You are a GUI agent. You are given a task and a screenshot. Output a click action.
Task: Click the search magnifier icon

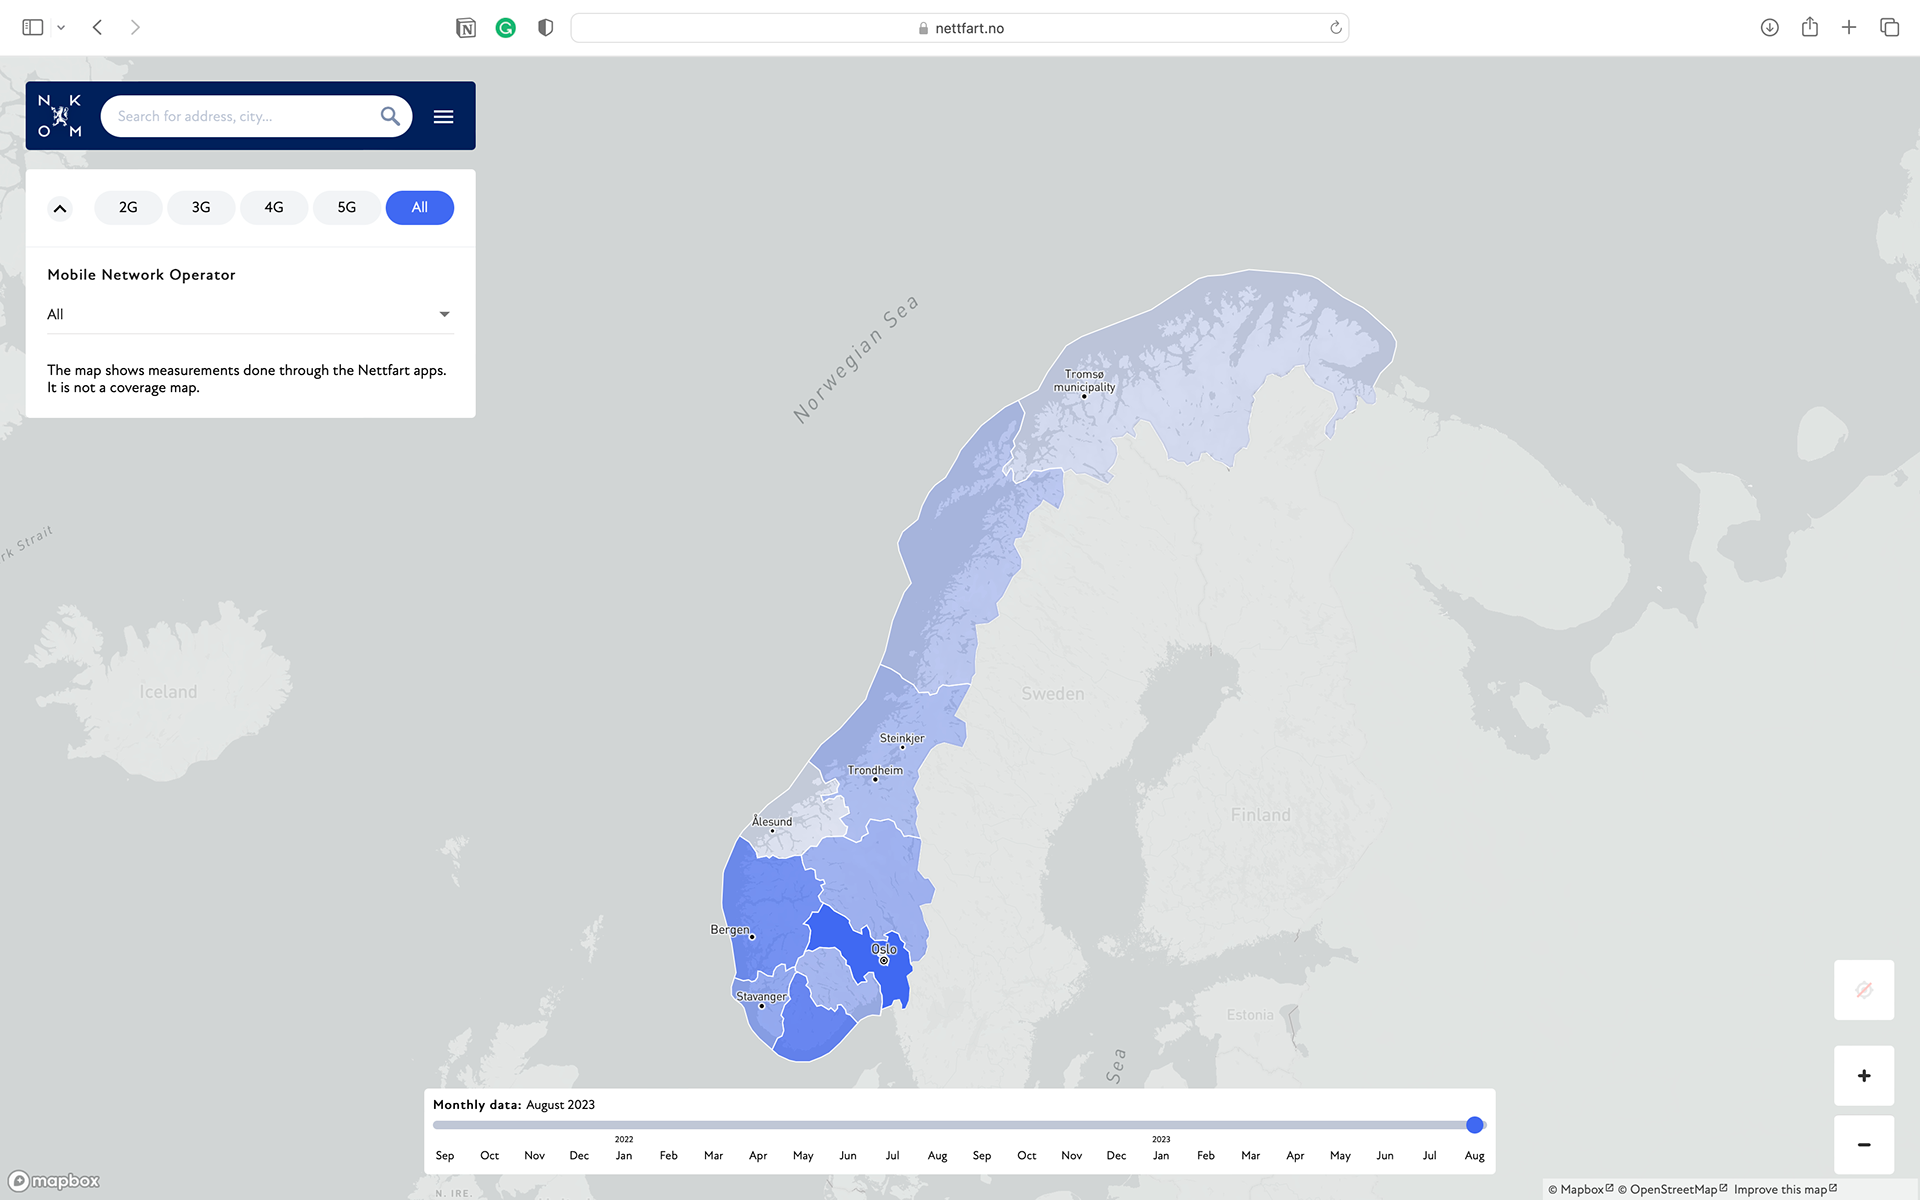390,116
